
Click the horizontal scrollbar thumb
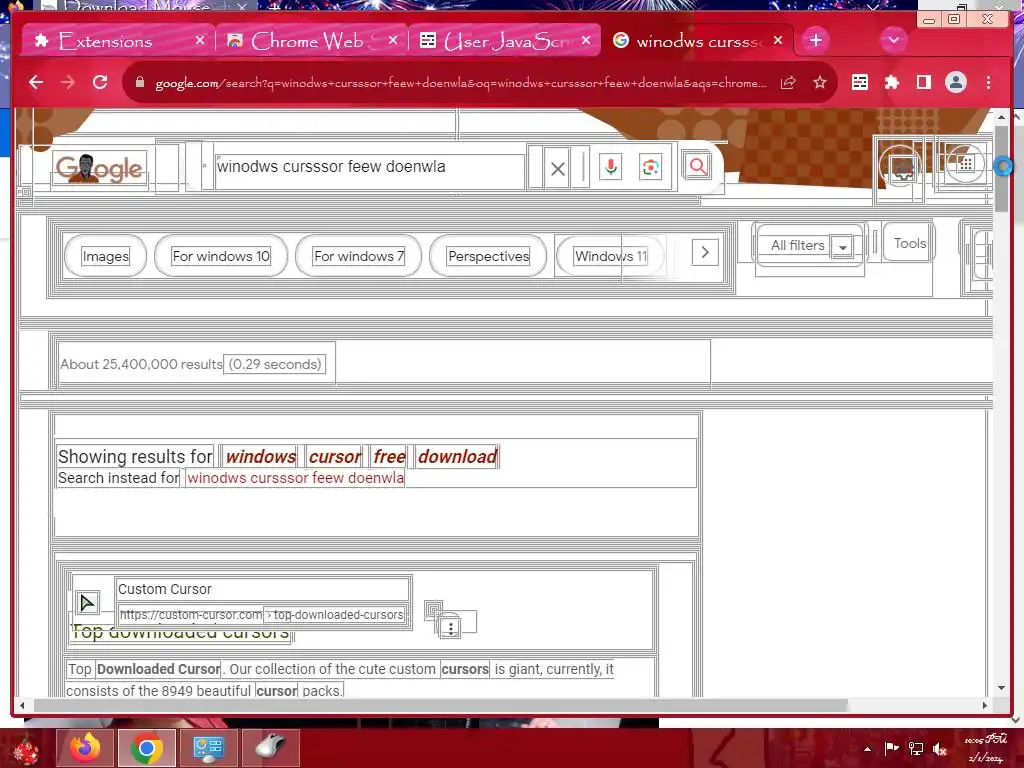pyautogui.click(x=441, y=705)
